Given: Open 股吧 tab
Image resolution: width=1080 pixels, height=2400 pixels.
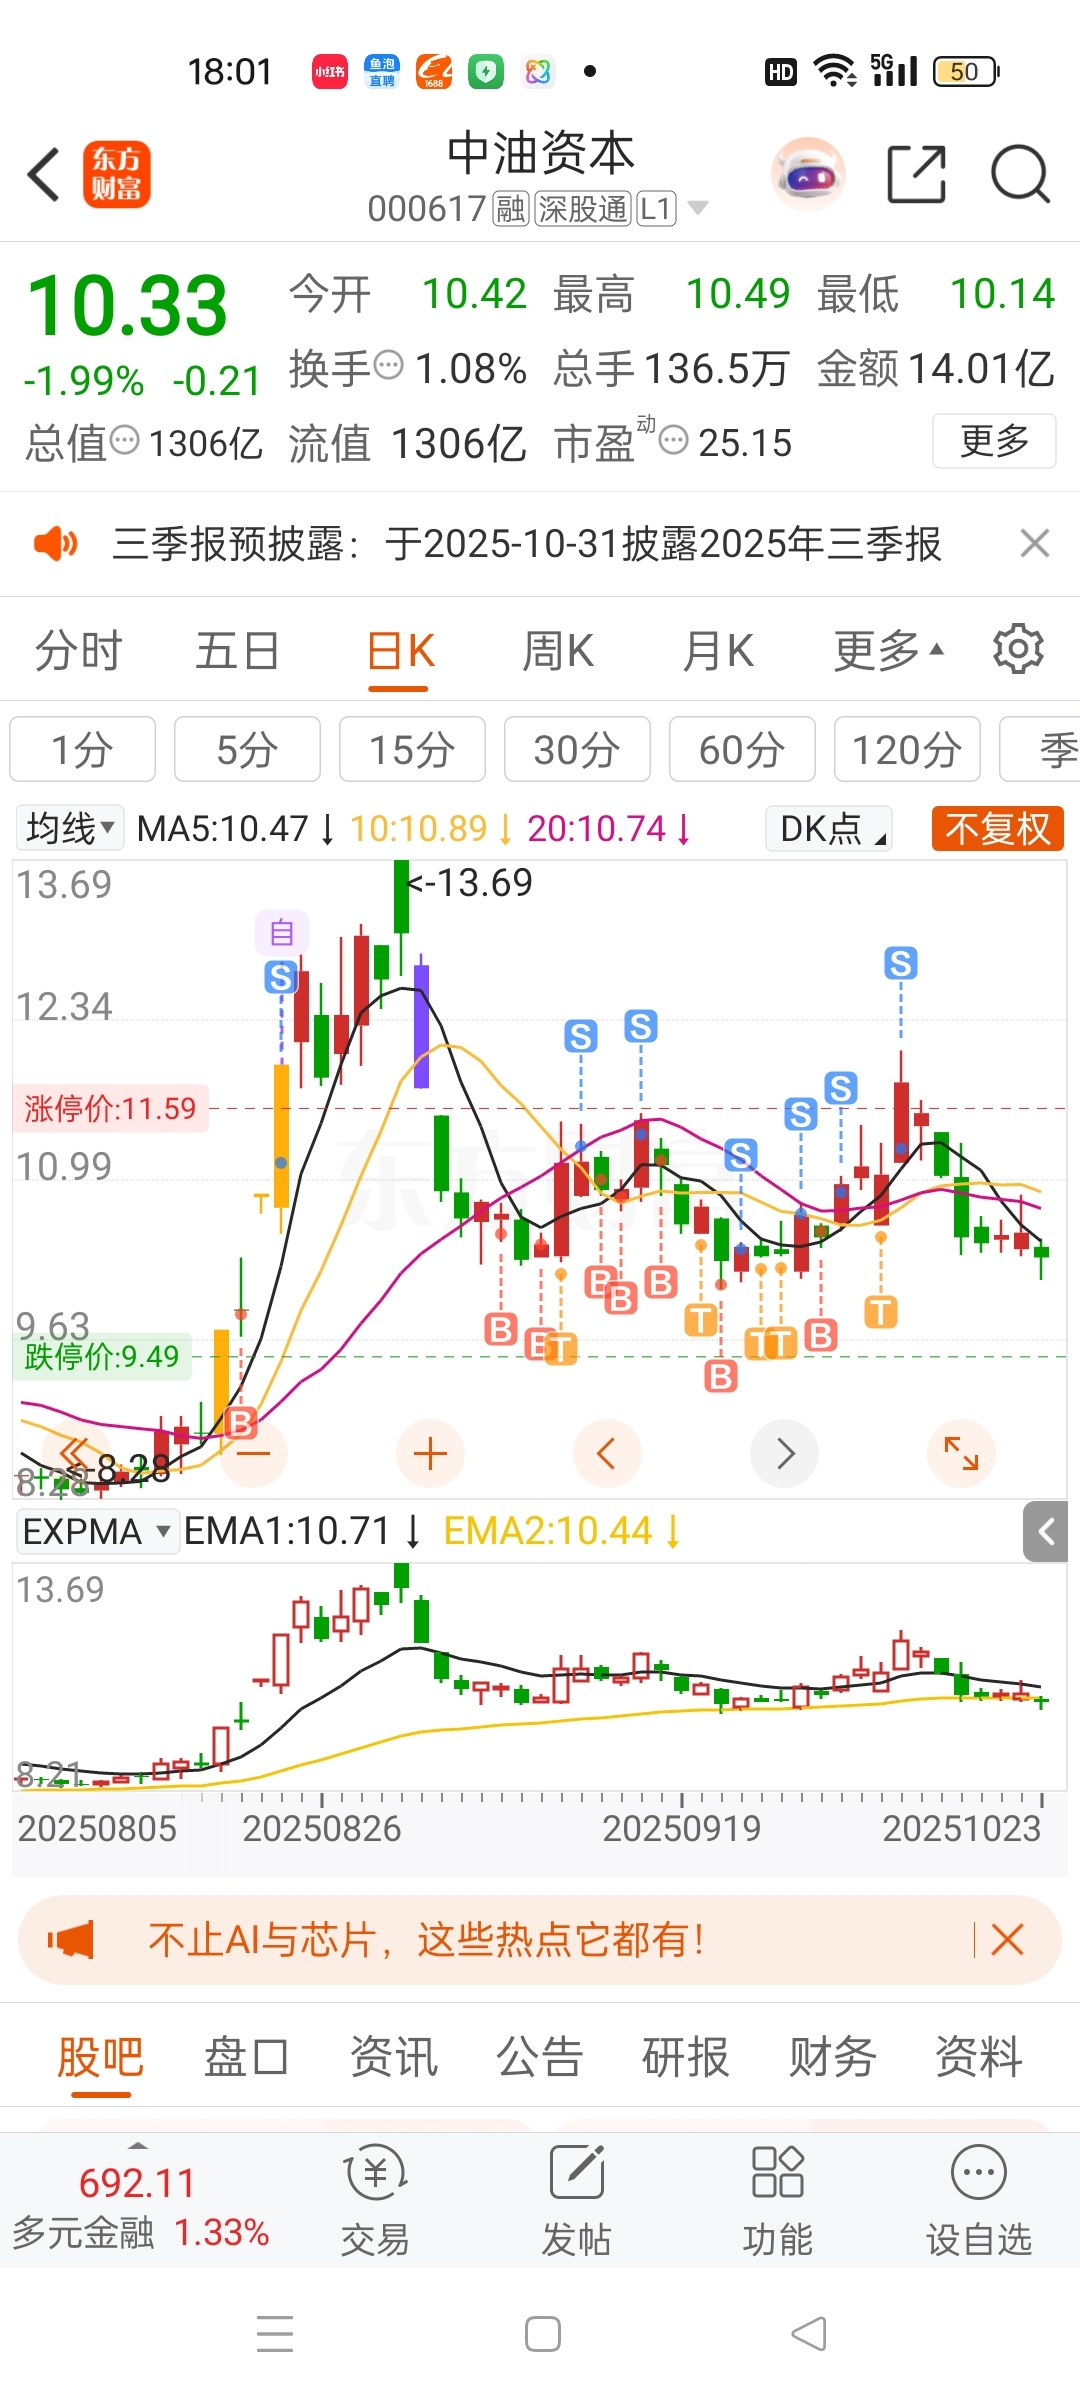Looking at the screenshot, I should (100, 2058).
